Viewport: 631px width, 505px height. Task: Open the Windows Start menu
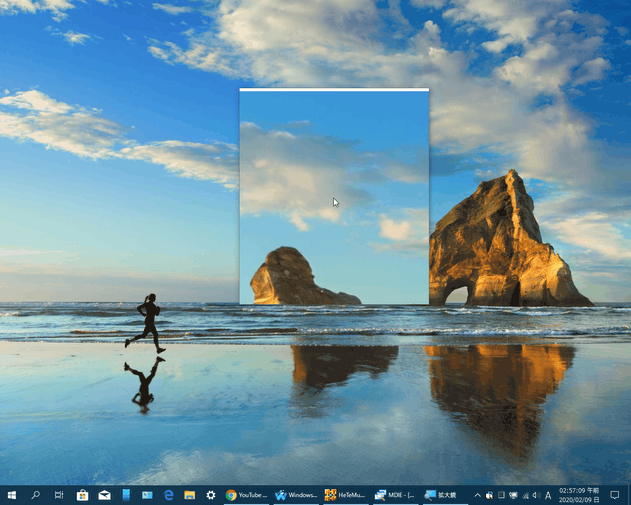12,495
